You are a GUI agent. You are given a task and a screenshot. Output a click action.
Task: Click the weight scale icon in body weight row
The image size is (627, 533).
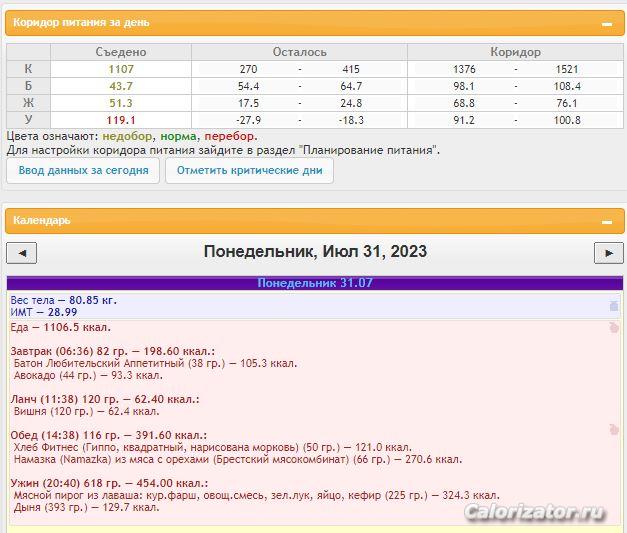pyautogui.click(x=614, y=306)
